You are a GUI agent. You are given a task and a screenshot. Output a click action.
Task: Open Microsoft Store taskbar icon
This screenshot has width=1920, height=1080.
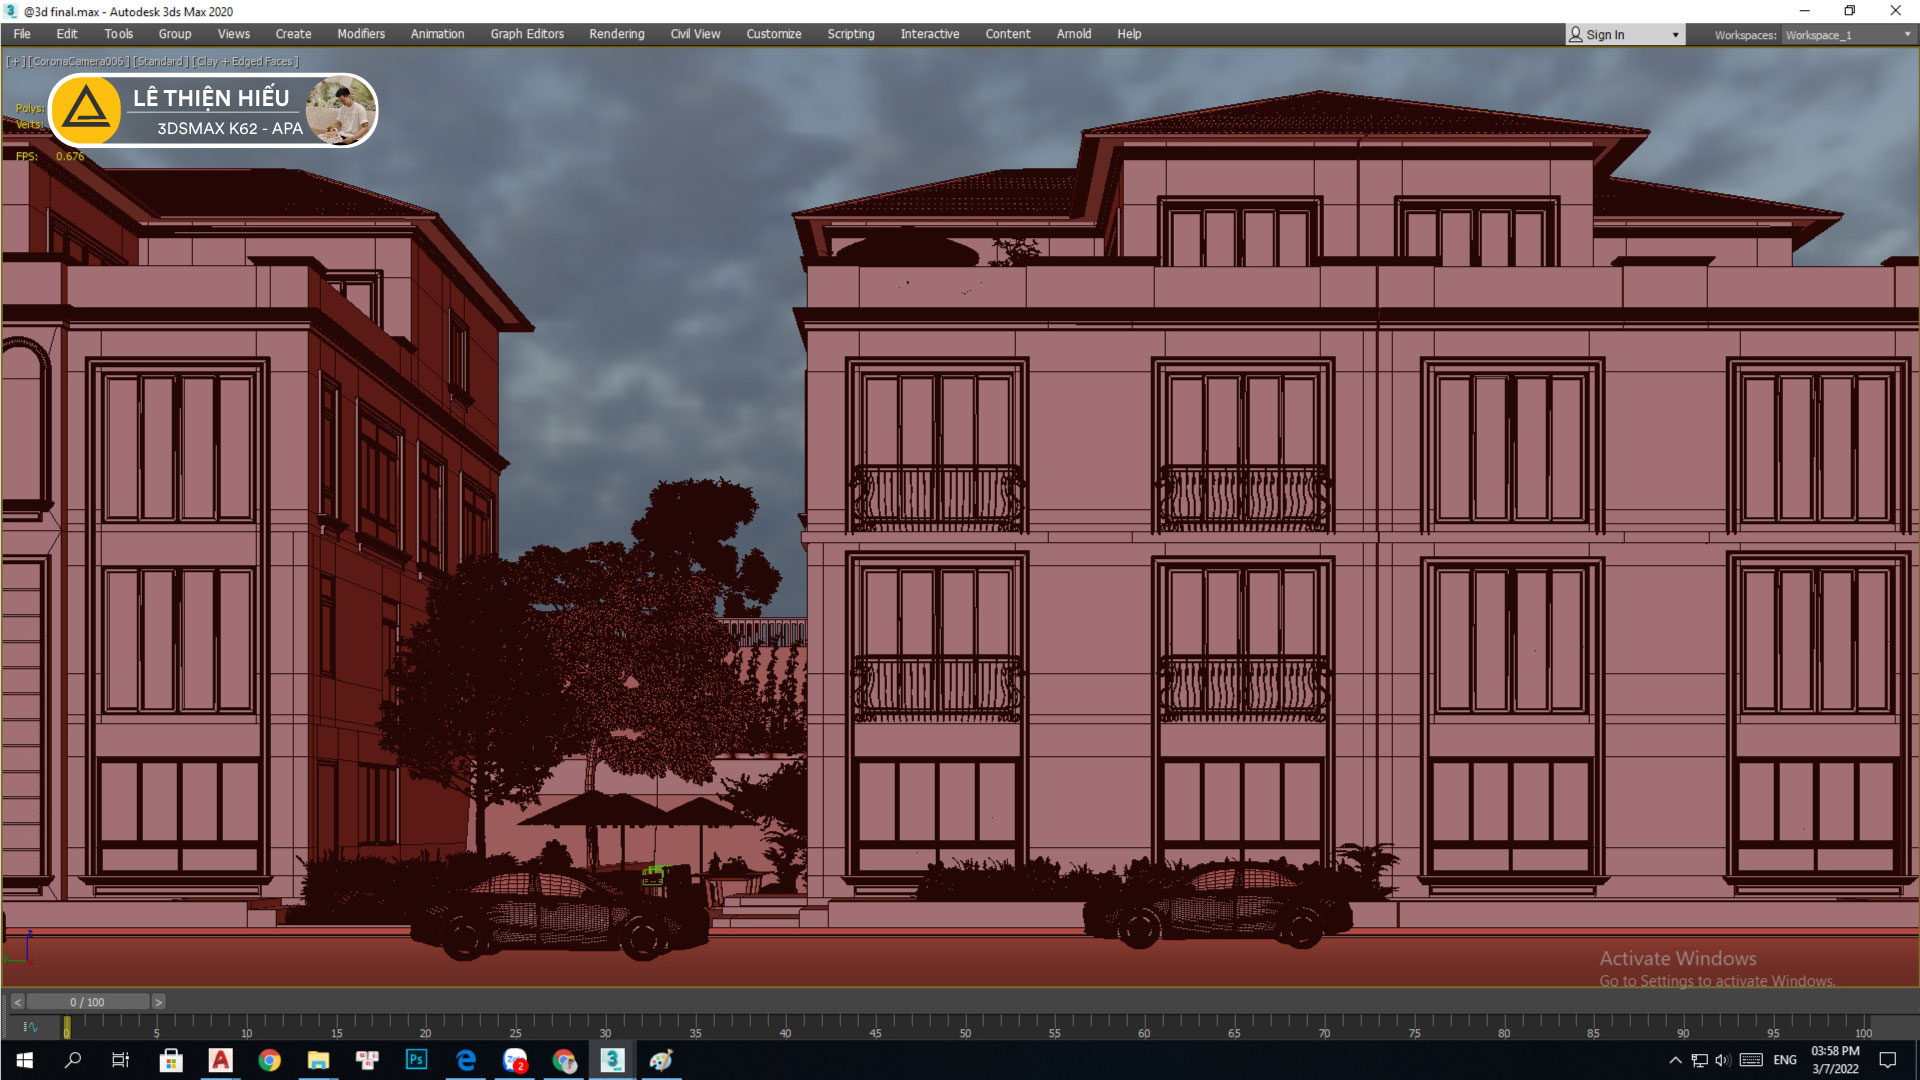(x=171, y=1060)
